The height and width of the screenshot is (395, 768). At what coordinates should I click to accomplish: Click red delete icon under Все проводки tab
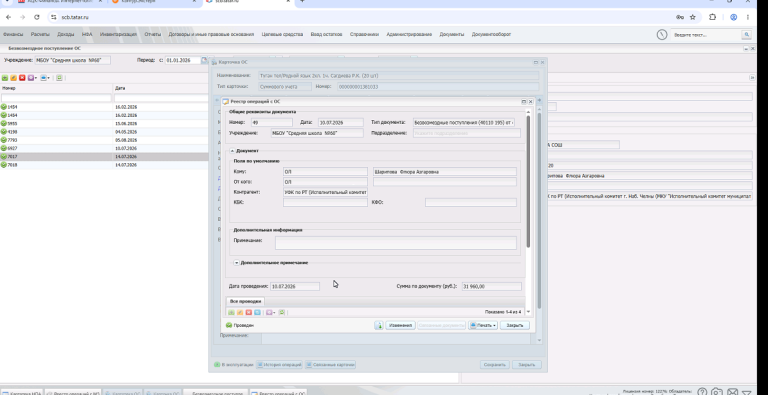[x=248, y=312]
